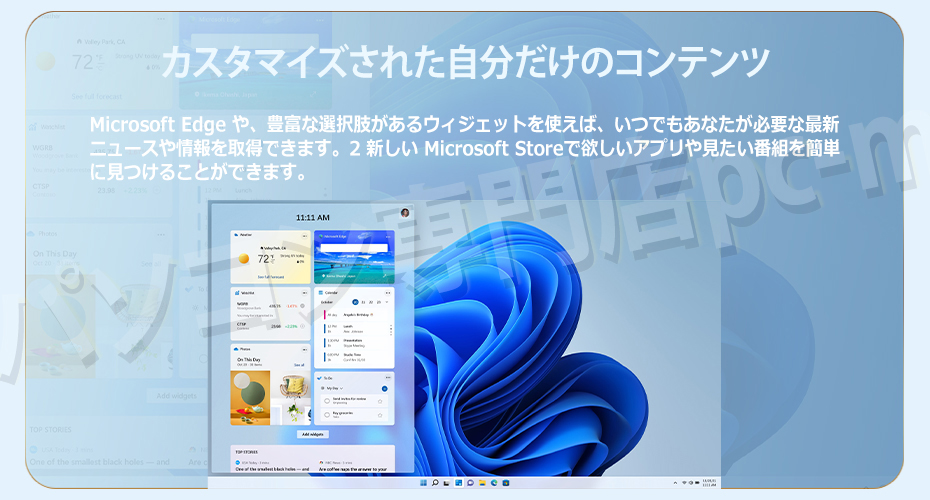Click the sun weather icon
This screenshot has width=930, height=500.
coord(244,259)
